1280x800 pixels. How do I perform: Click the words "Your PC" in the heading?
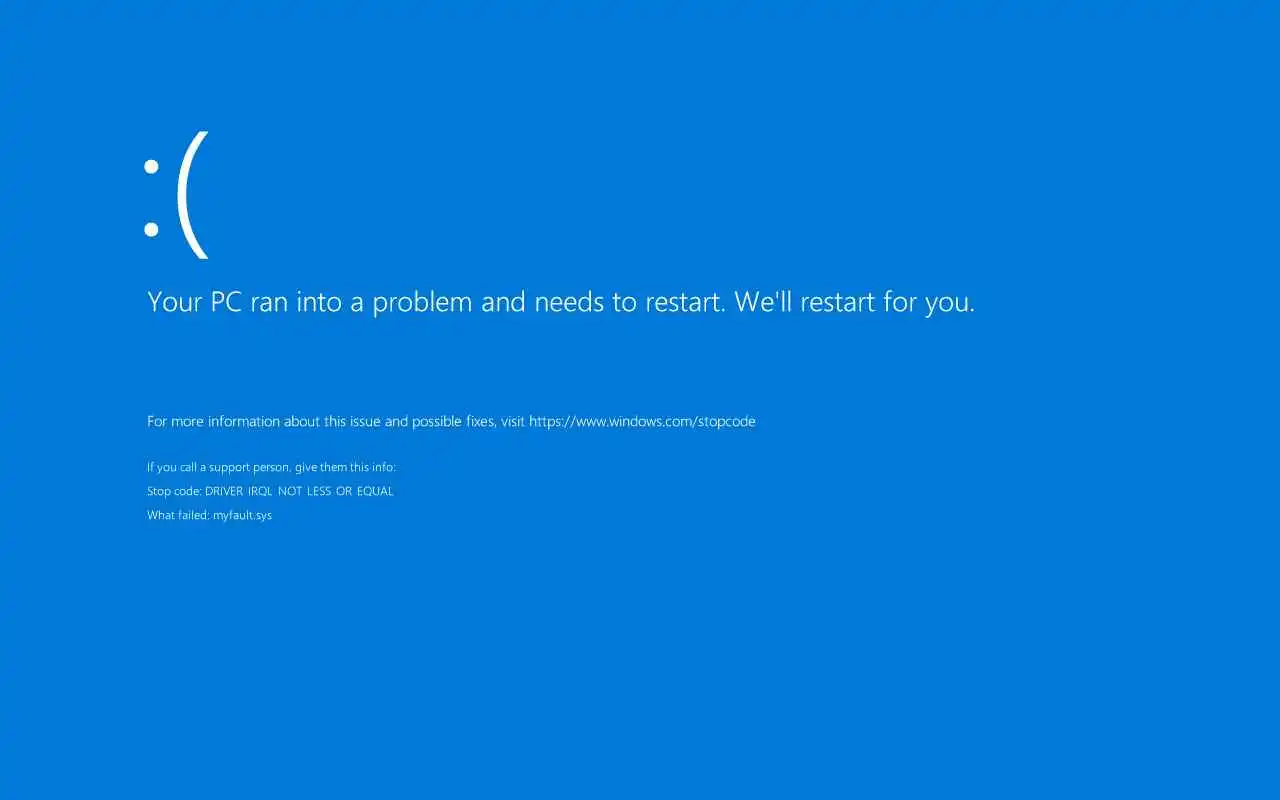pyautogui.click(x=195, y=302)
